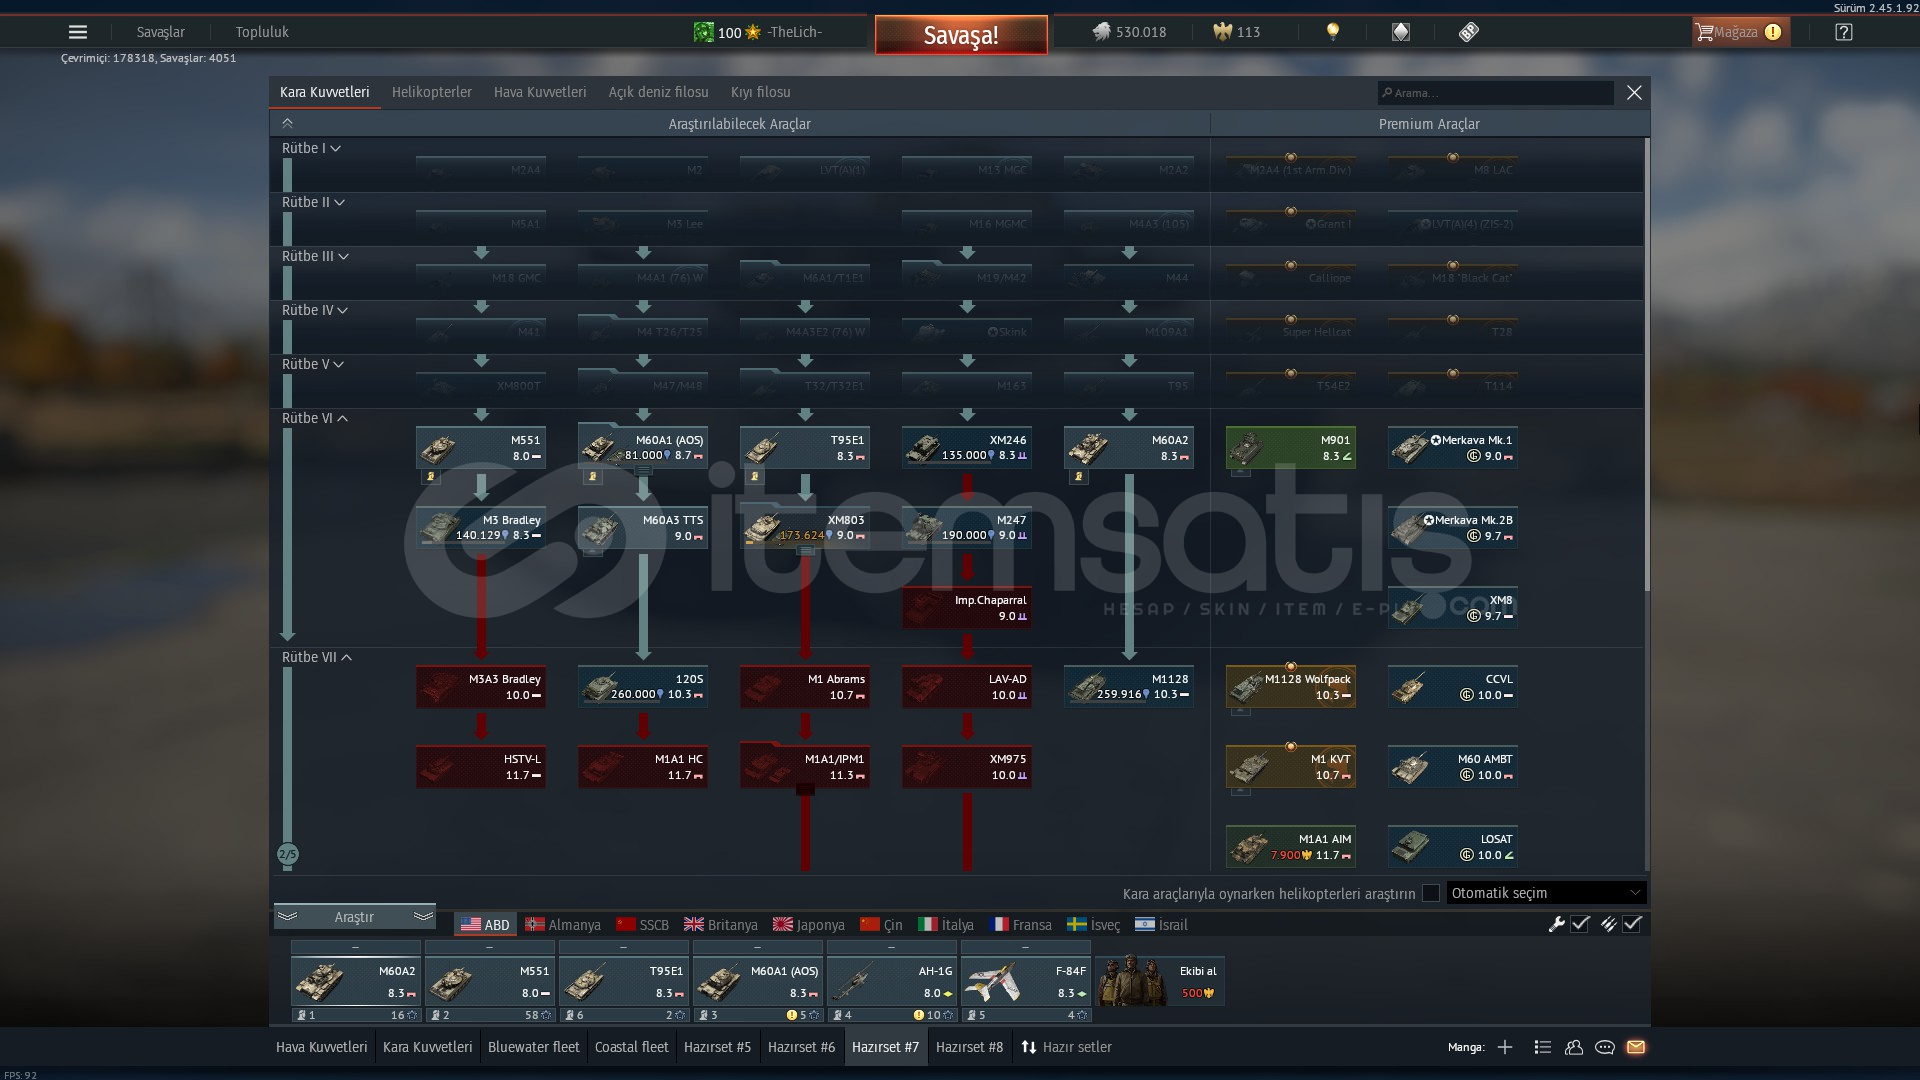
Task: Click the research tree vertical scrollbar
Action: pyautogui.click(x=1646, y=365)
